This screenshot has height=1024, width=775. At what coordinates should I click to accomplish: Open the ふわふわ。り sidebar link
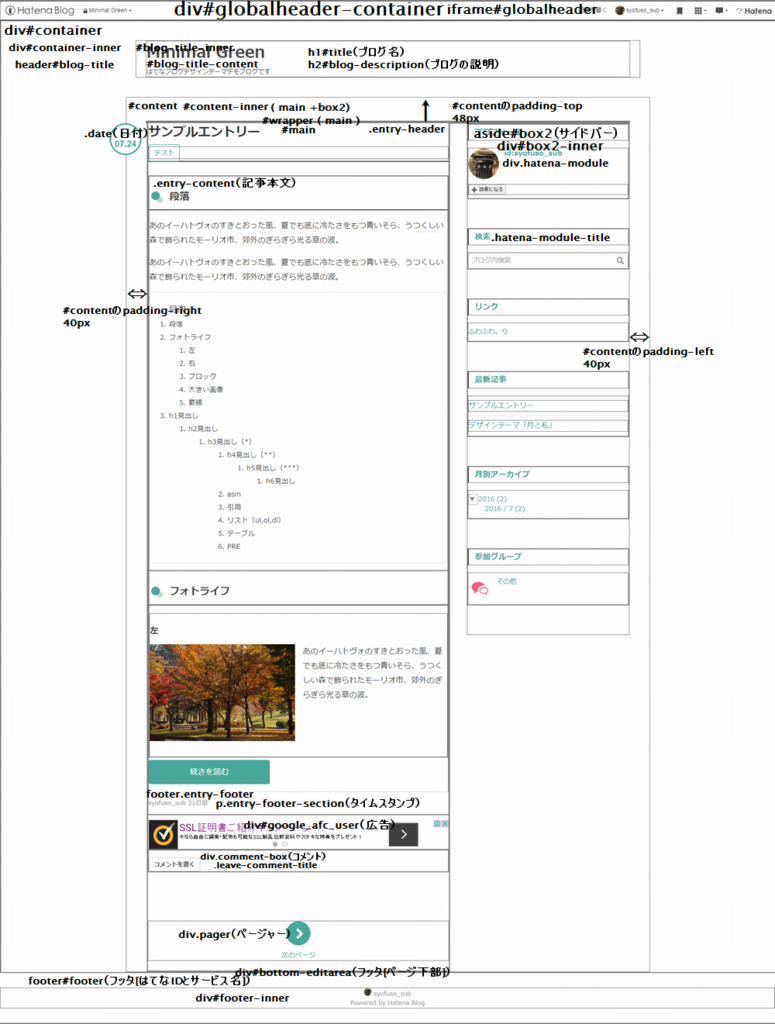click(x=488, y=331)
